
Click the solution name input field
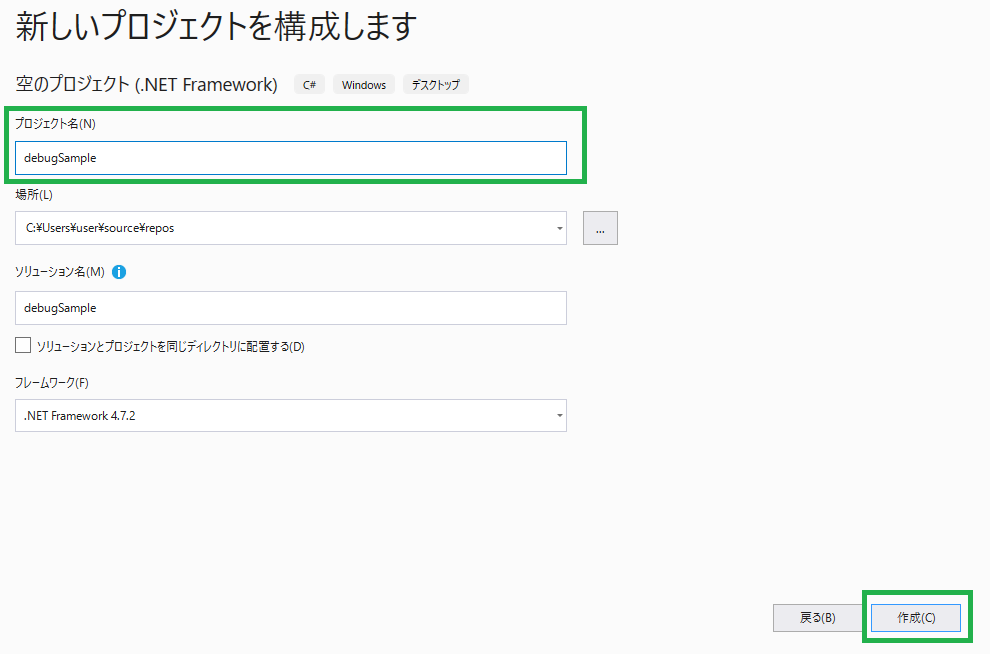click(290, 308)
